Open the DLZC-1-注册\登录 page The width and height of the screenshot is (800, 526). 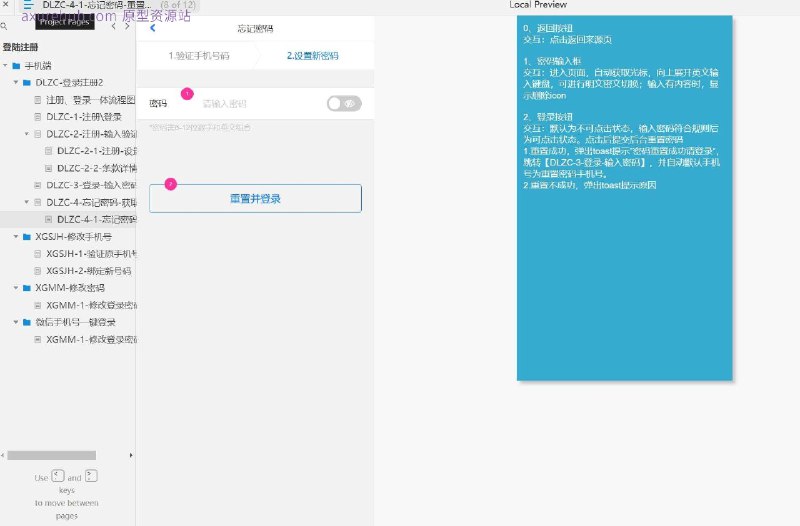(84, 117)
